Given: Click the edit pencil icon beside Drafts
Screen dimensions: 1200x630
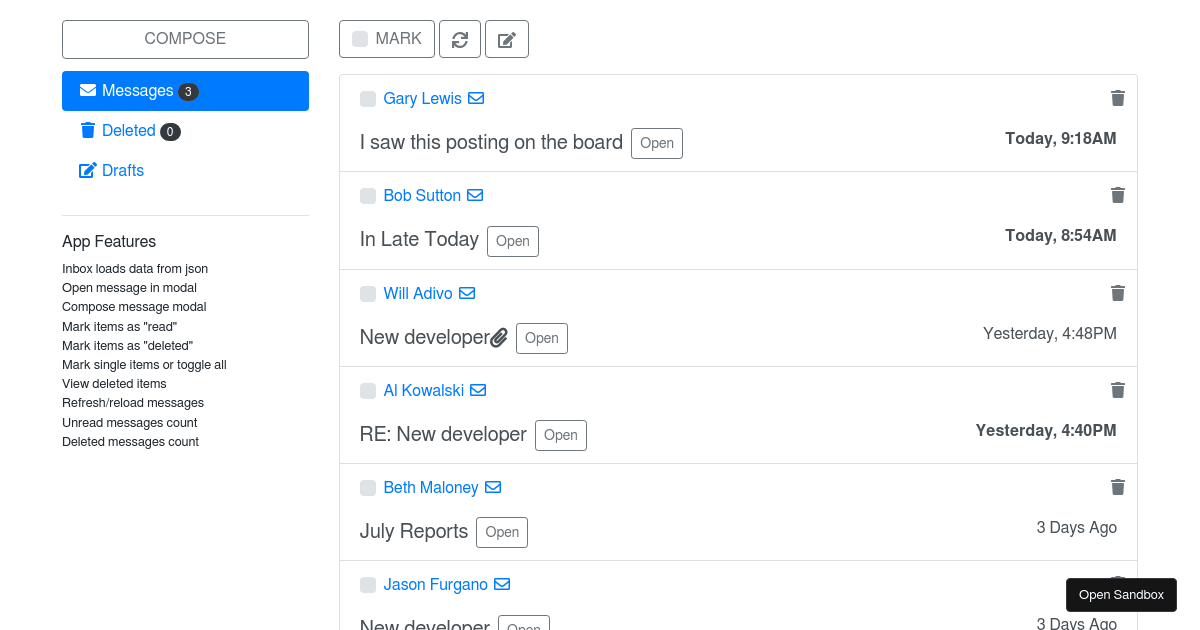Looking at the screenshot, I should tap(86, 170).
